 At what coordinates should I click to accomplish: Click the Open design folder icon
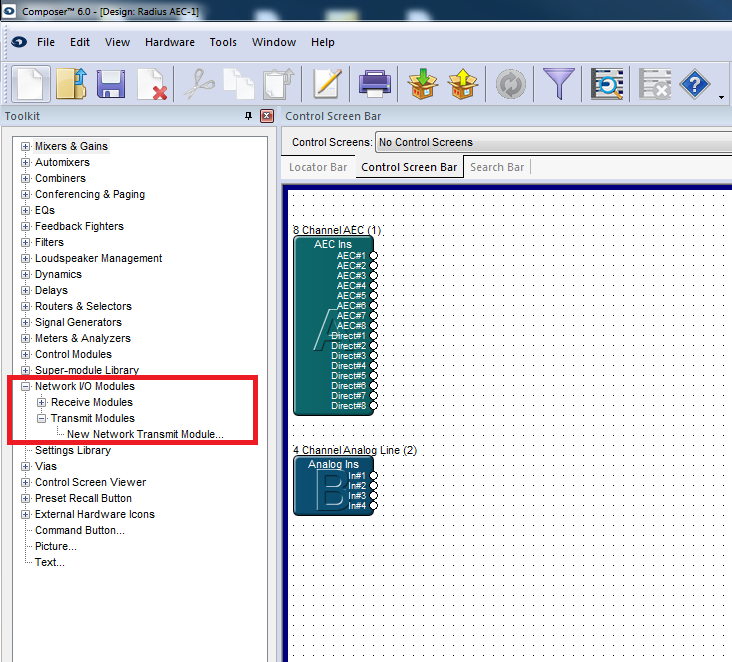pyautogui.click(x=71, y=84)
